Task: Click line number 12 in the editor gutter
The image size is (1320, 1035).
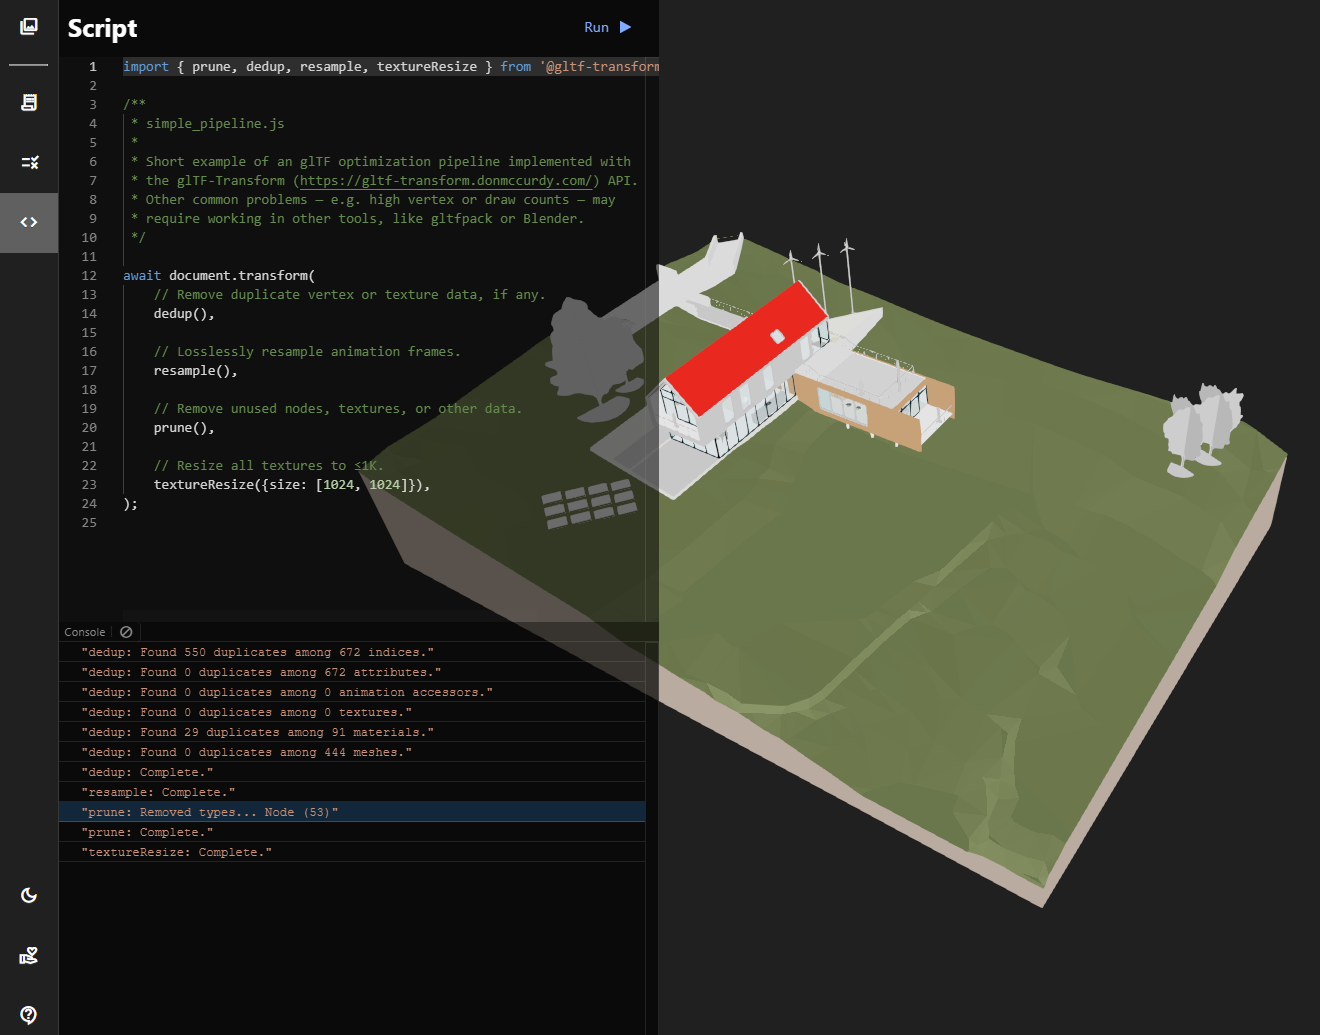Action: click(89, 275)
